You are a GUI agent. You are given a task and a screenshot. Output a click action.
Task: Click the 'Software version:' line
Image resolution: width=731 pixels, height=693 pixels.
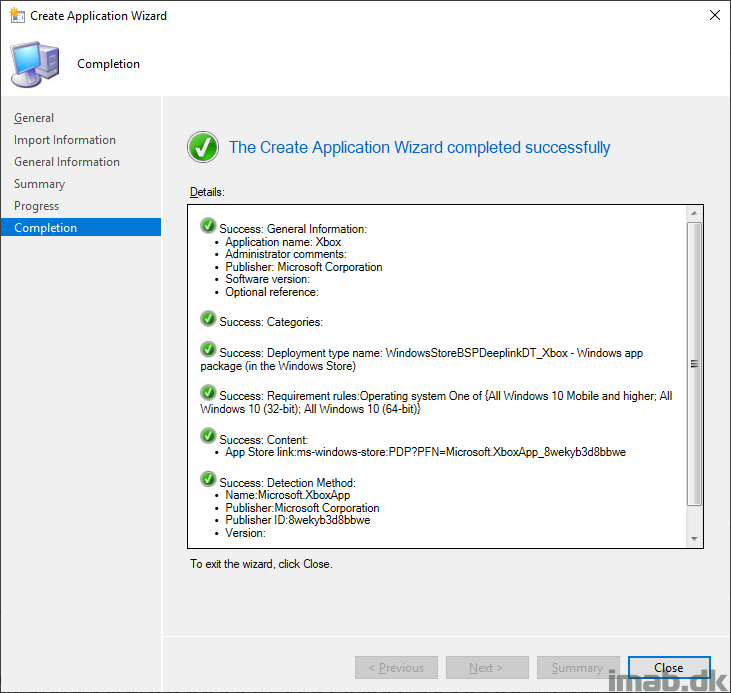tap(268, 279)
